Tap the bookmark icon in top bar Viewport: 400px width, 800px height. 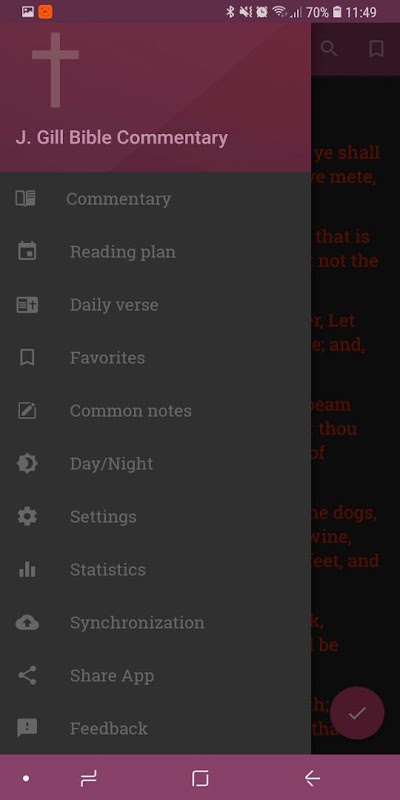tap(377, 49)
